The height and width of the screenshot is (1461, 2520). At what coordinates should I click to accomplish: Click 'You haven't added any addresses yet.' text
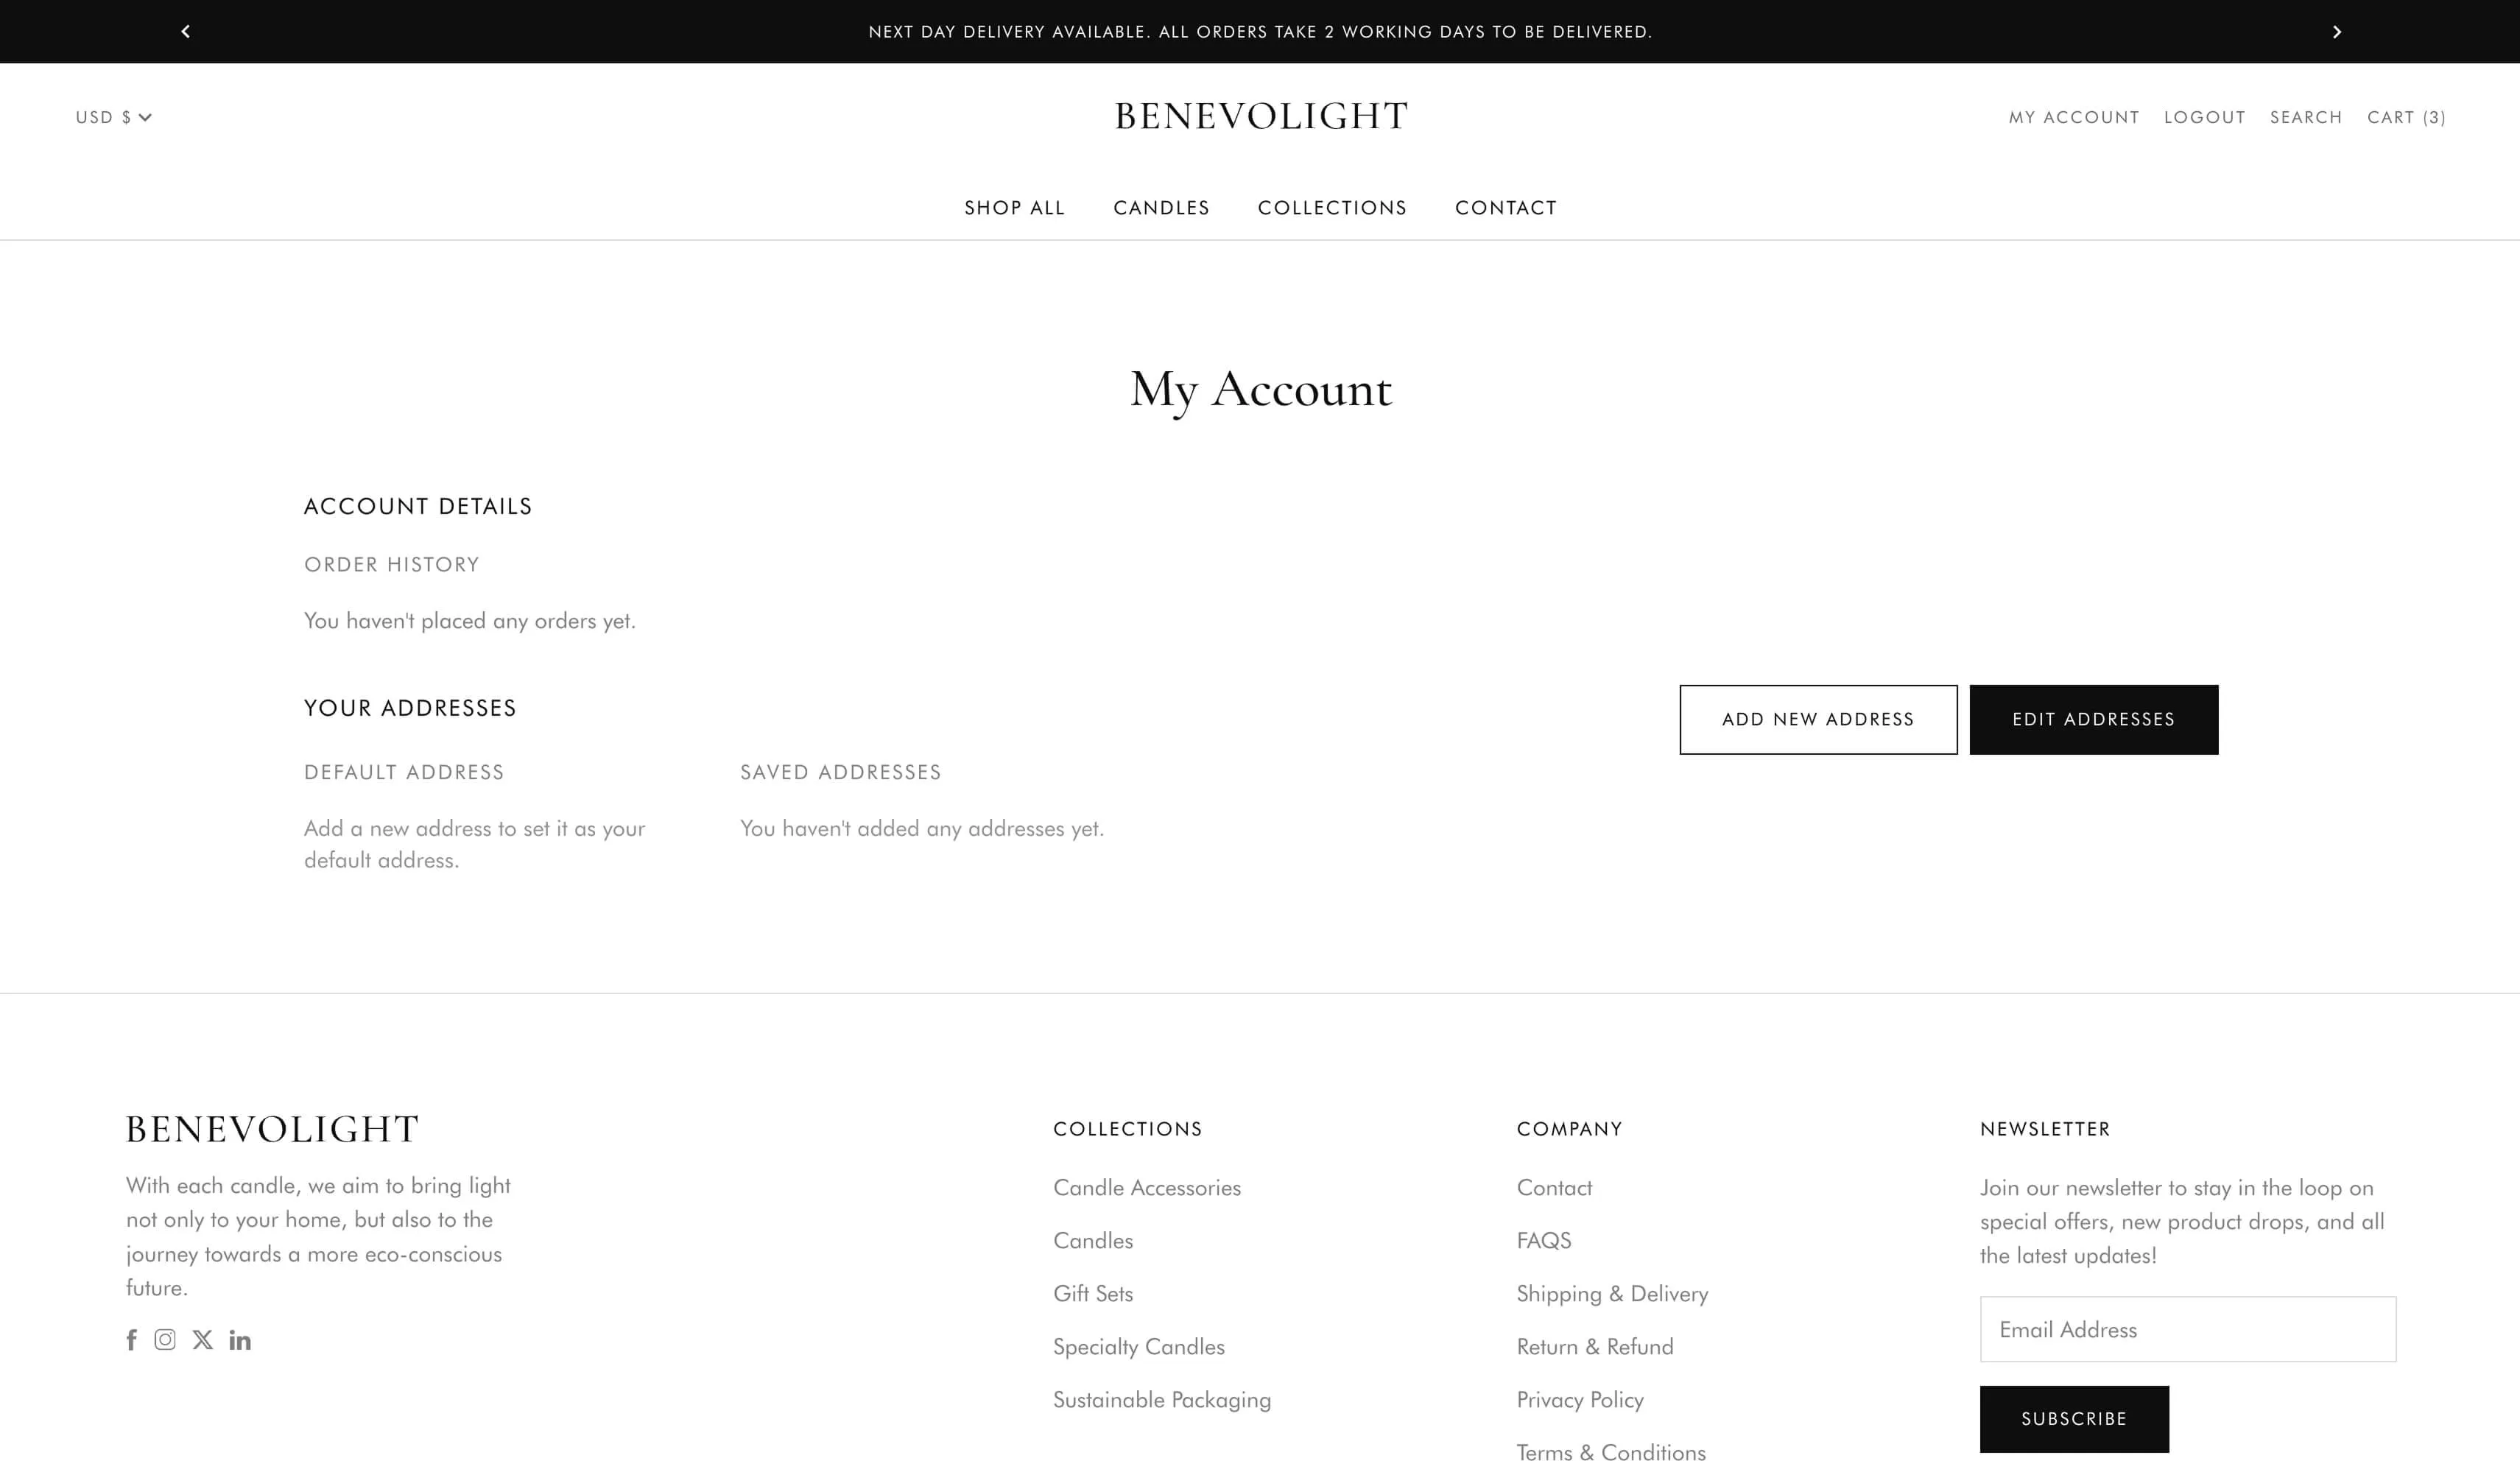[x=922, y=829]
